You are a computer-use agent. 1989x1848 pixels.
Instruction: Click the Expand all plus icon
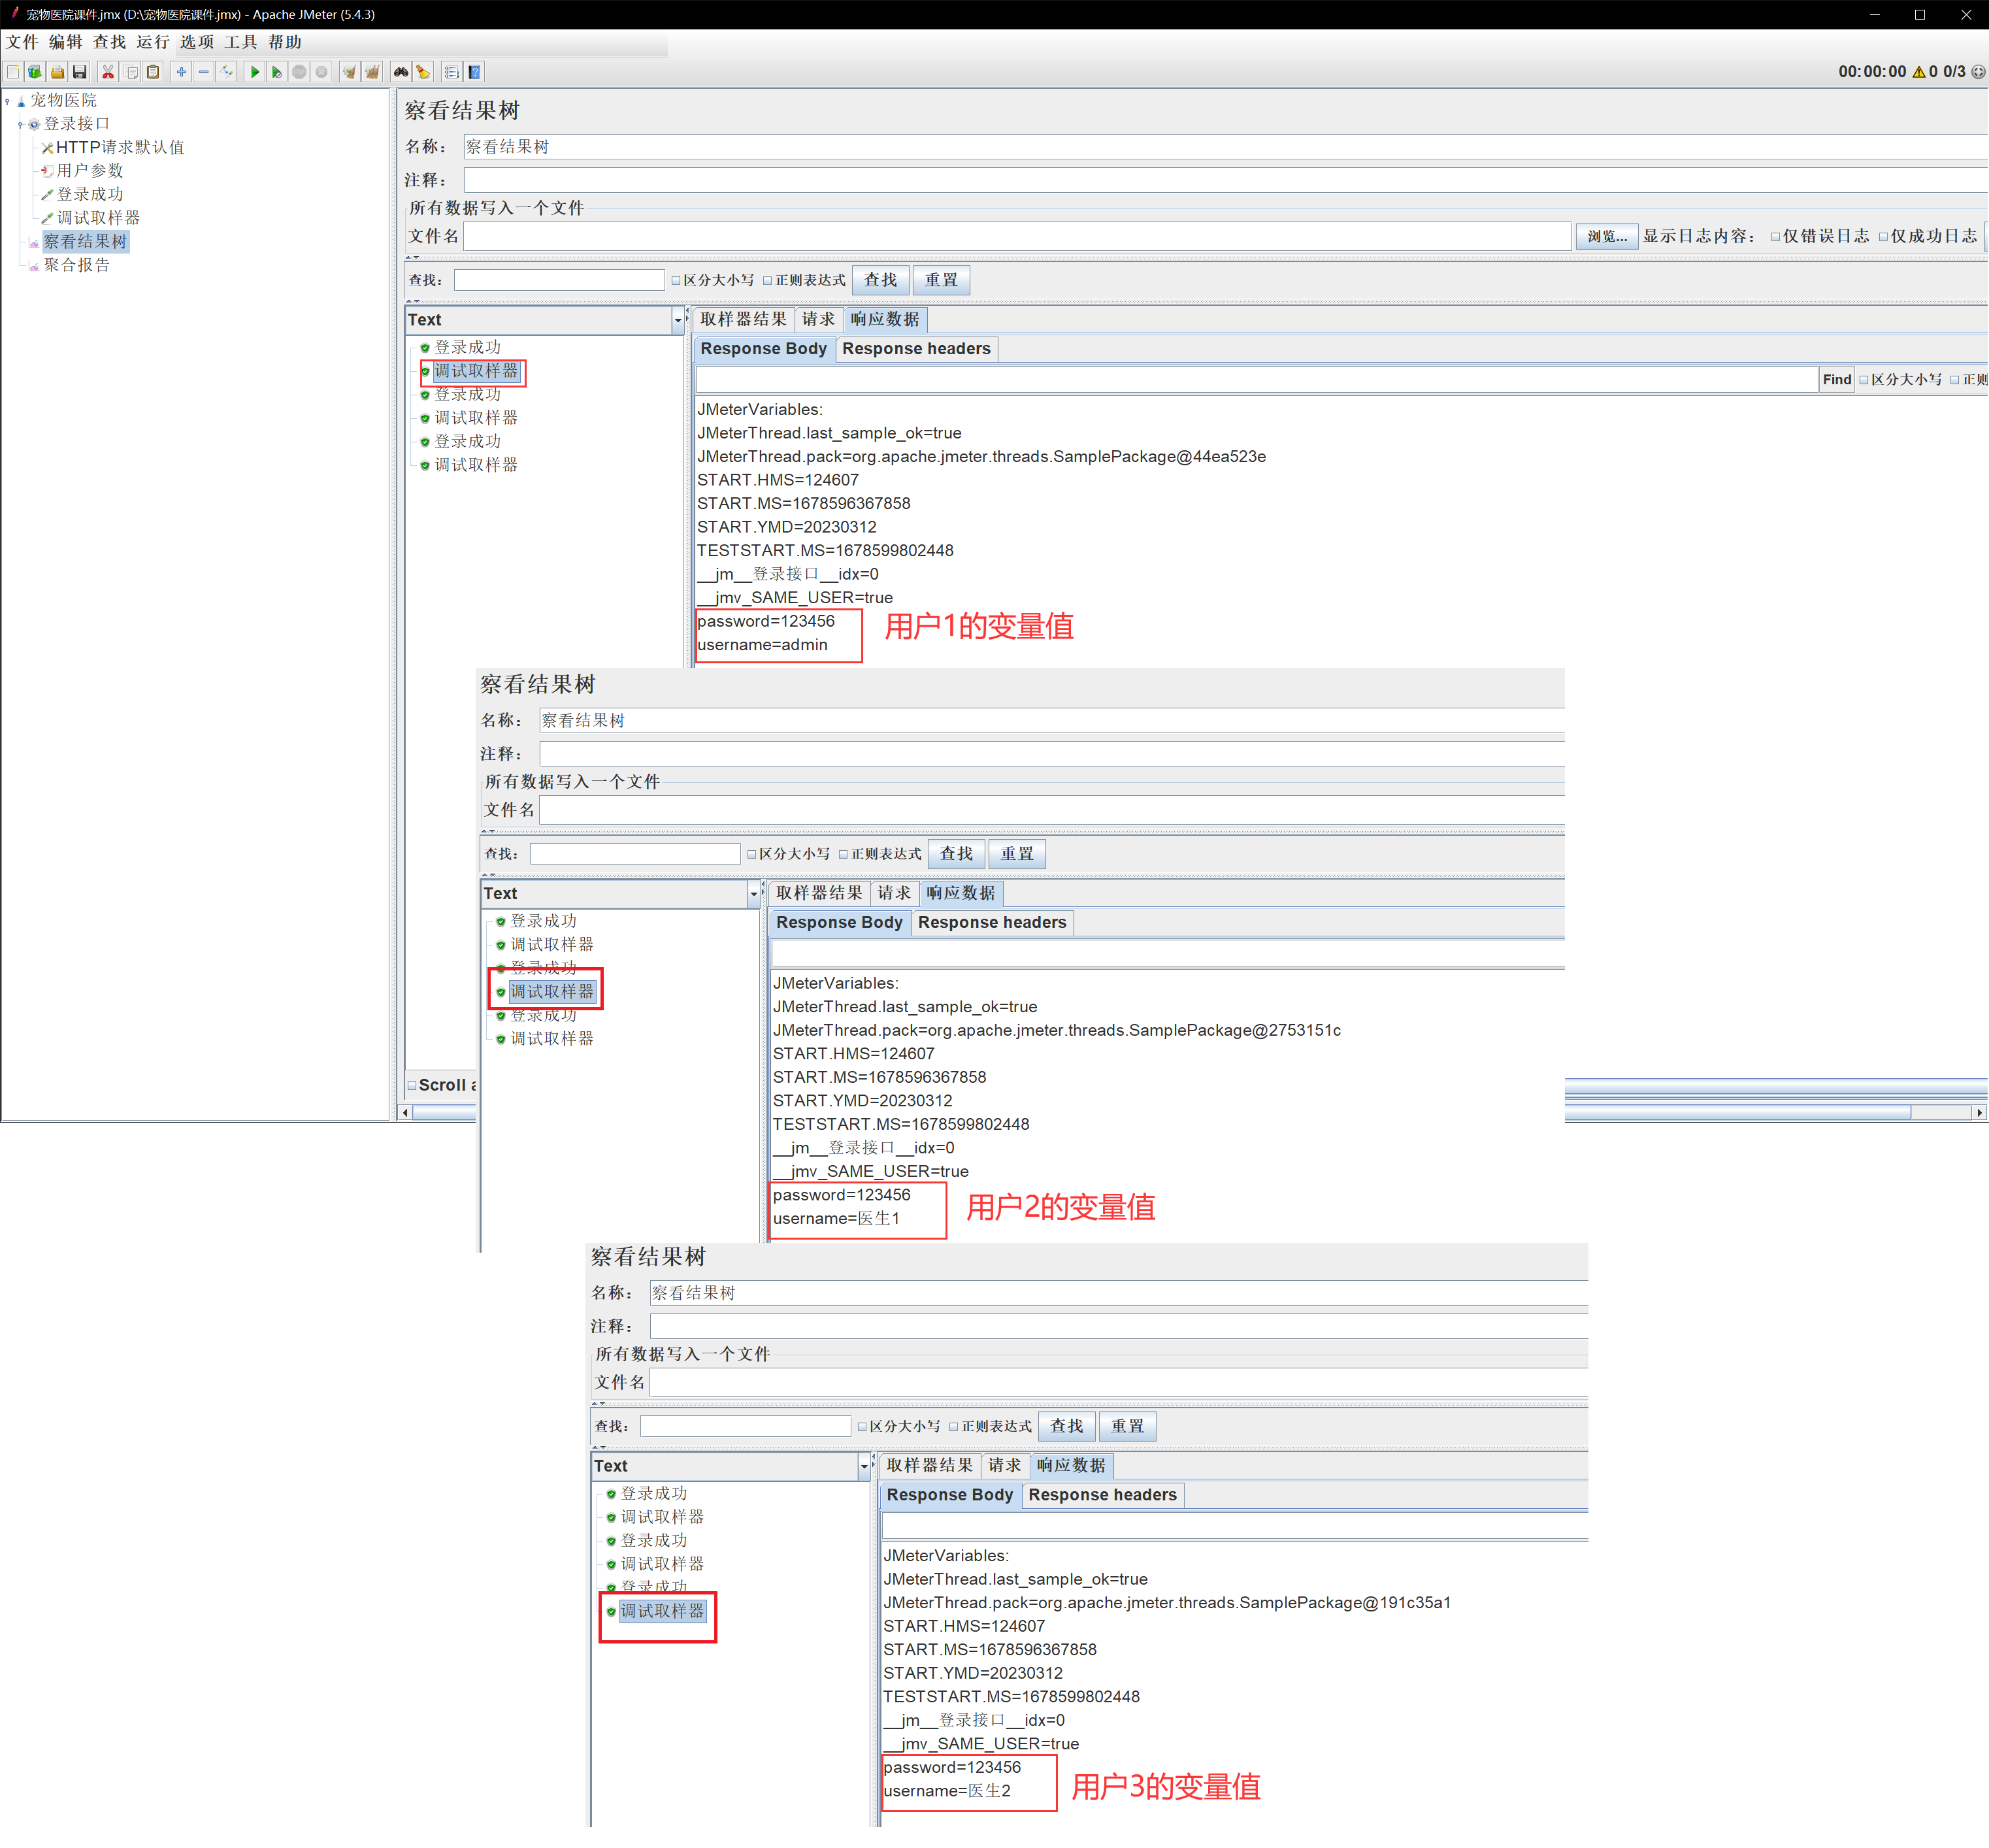coord(181,72)
